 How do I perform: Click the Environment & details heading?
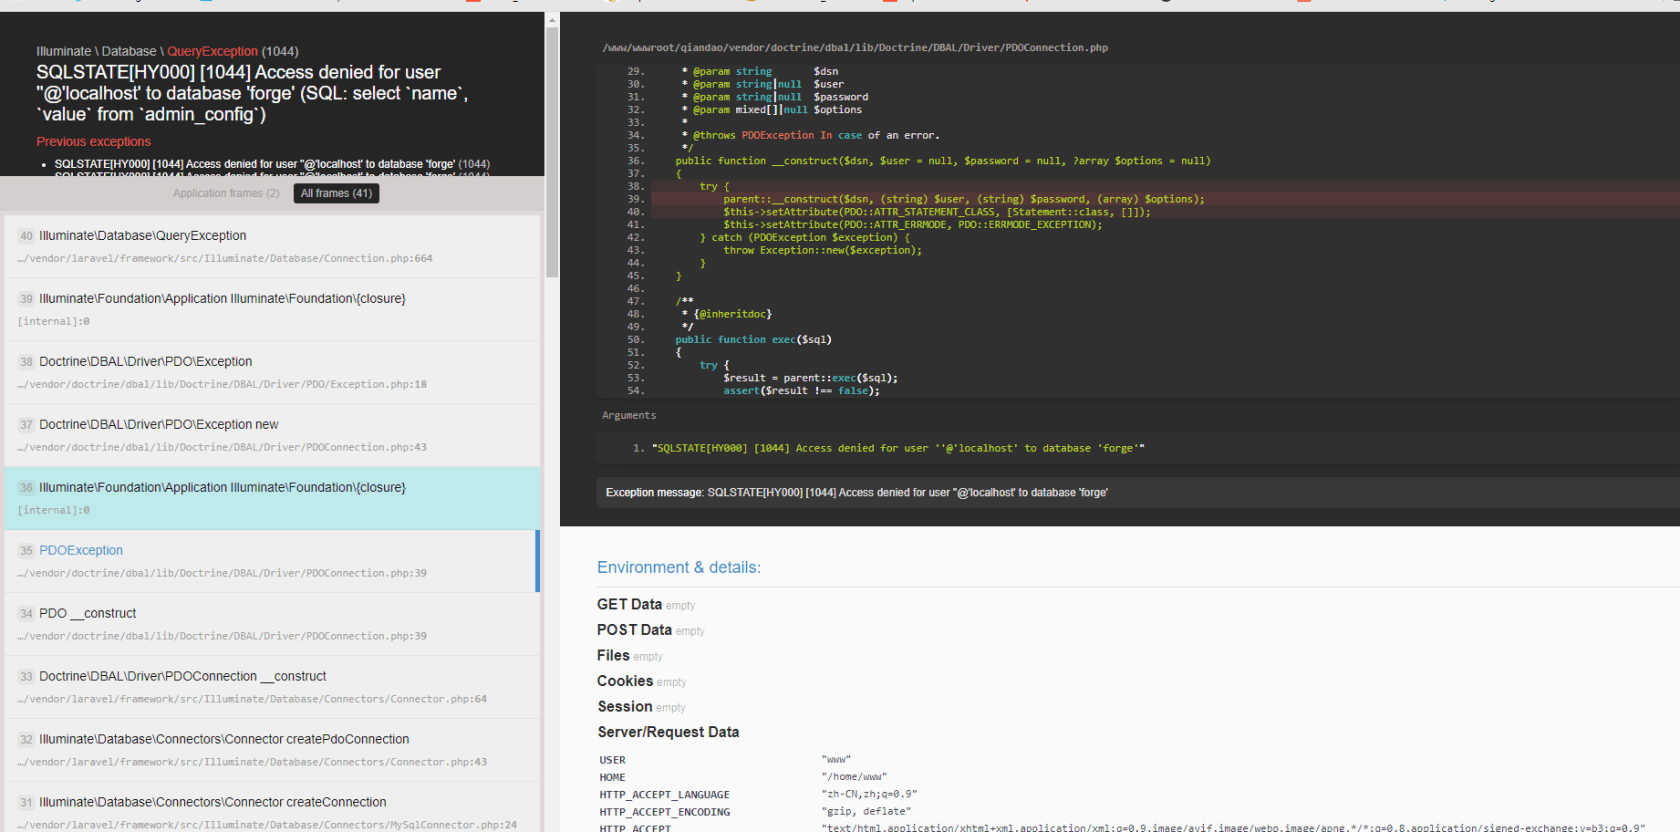tap(679, 567)
